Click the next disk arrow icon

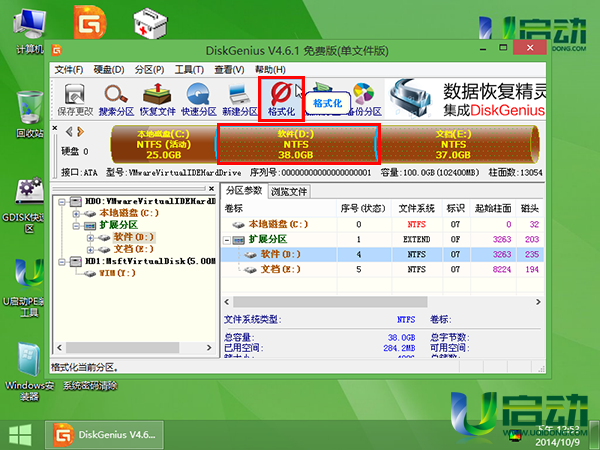point(80,132)
